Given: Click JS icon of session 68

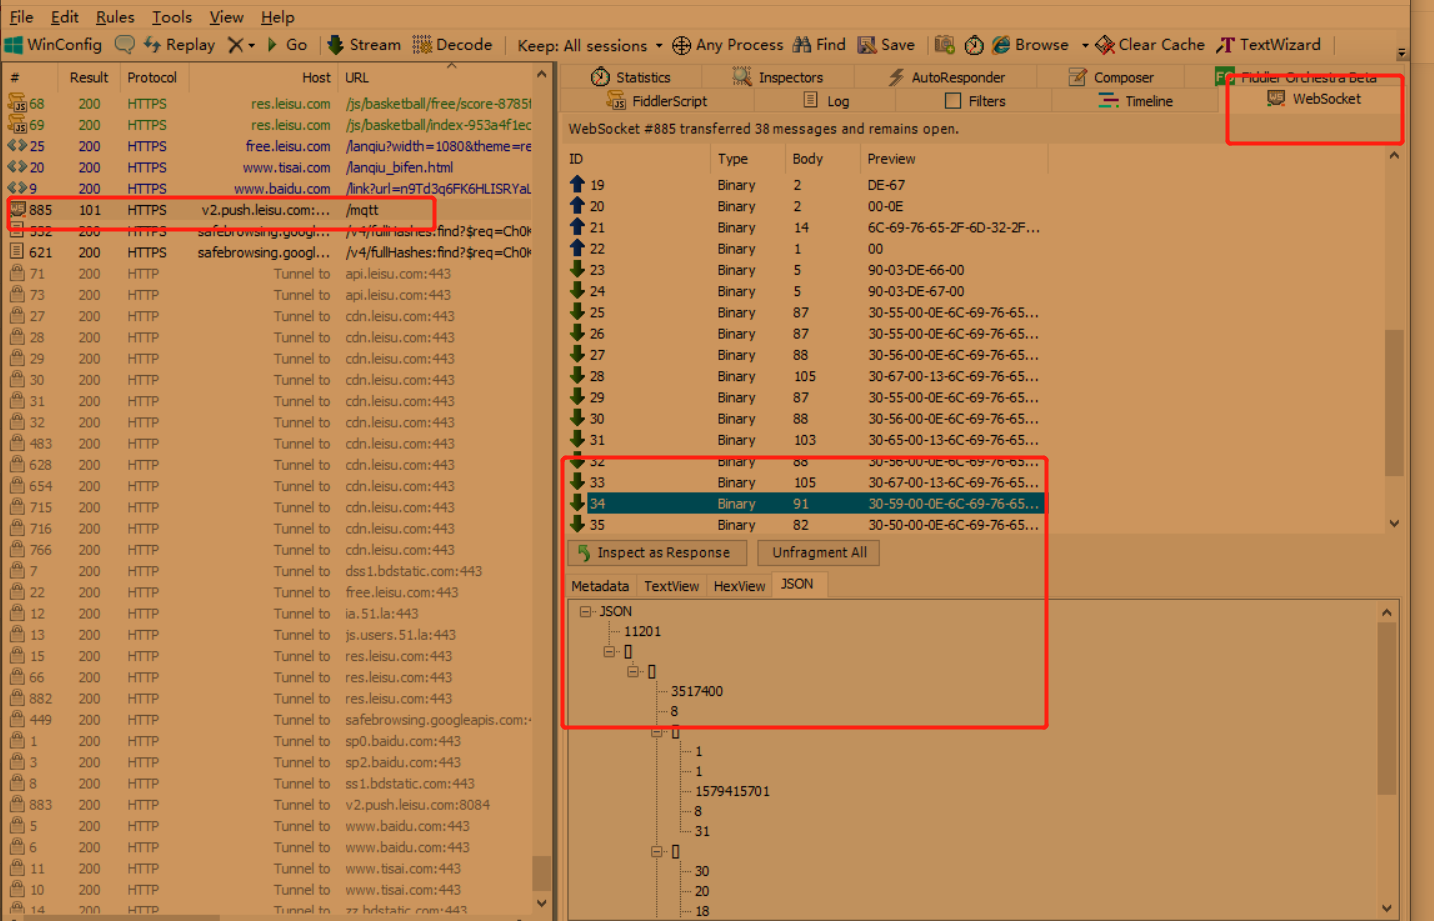Looking at the screenshot, I should (x=17, y=104).
